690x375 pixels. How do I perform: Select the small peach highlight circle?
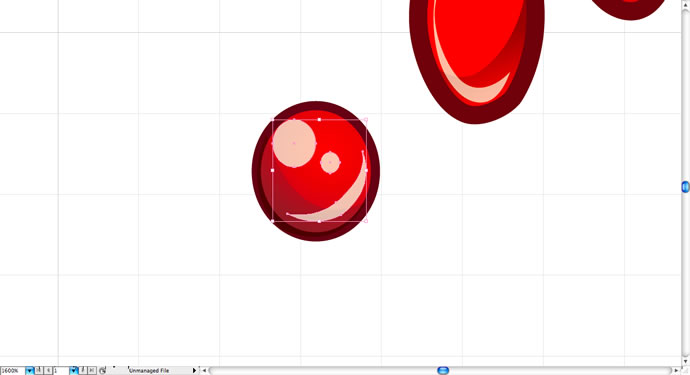330,162
